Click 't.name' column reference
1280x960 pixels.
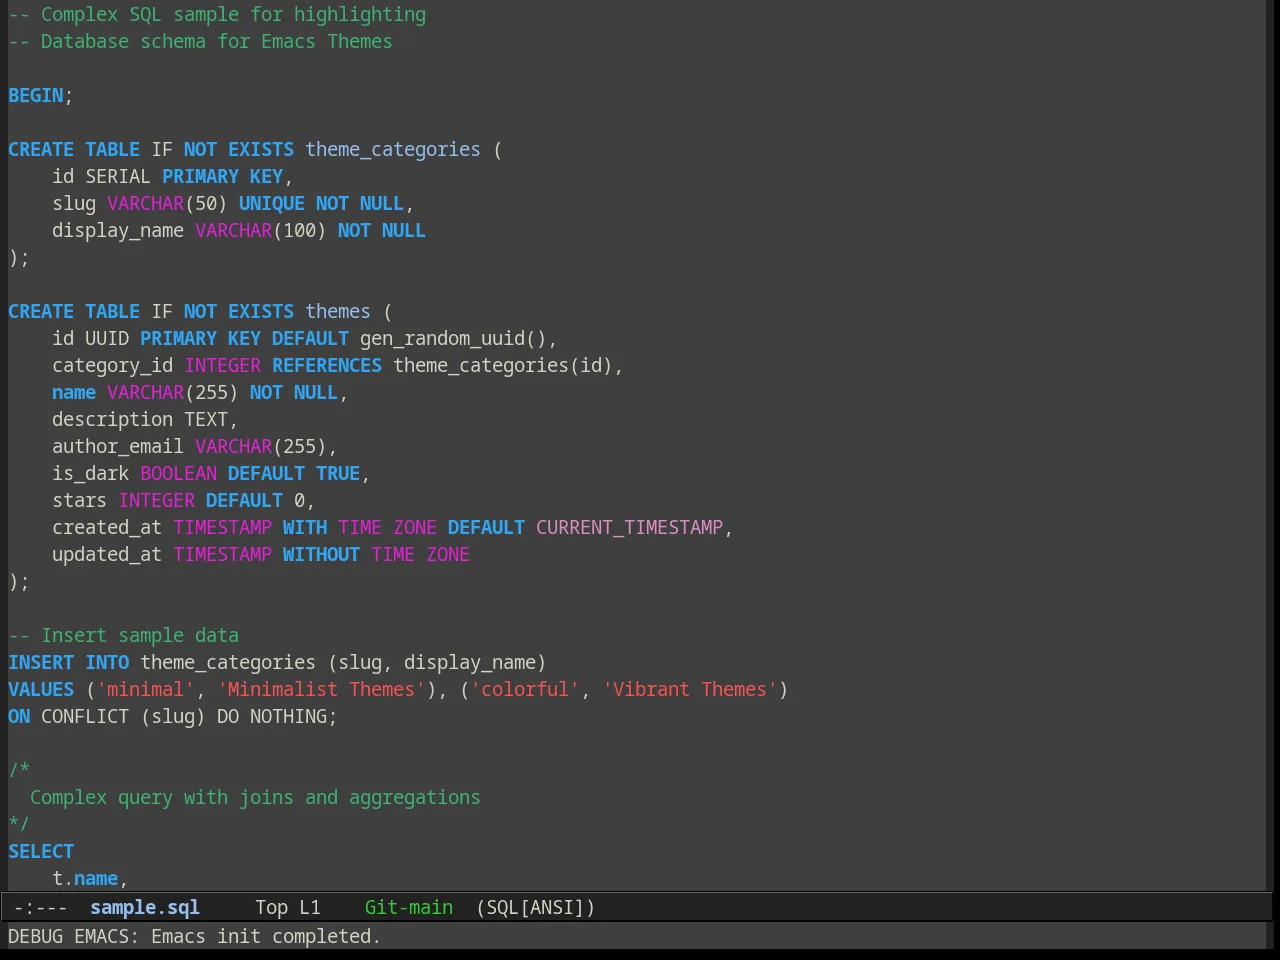85,878
